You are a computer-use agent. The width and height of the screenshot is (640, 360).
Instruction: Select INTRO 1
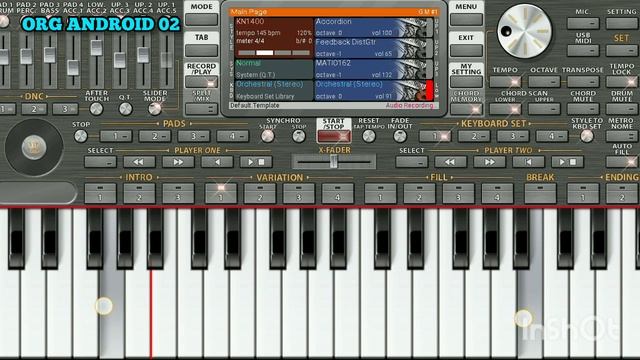coord(100,193)
